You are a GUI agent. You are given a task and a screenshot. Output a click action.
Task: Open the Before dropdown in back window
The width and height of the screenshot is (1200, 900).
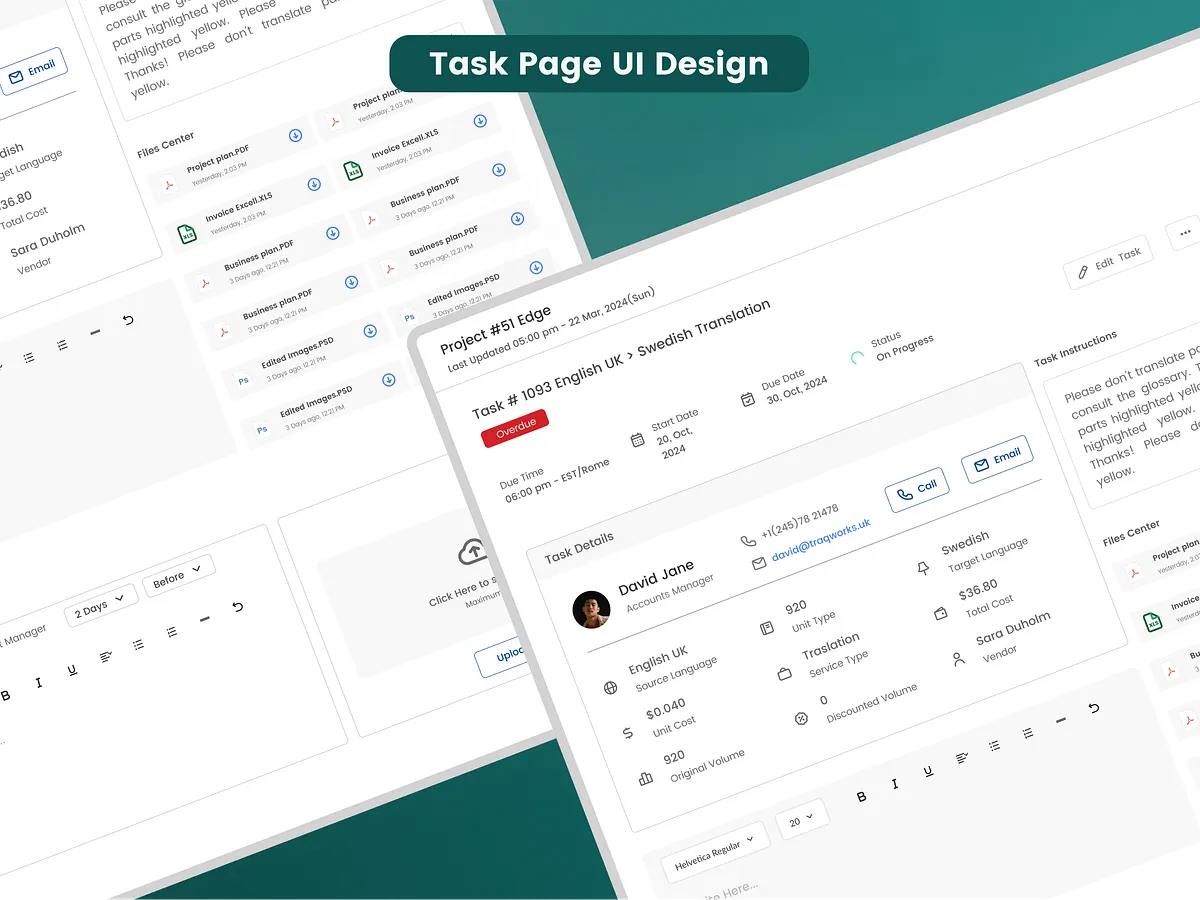point(179,575)
